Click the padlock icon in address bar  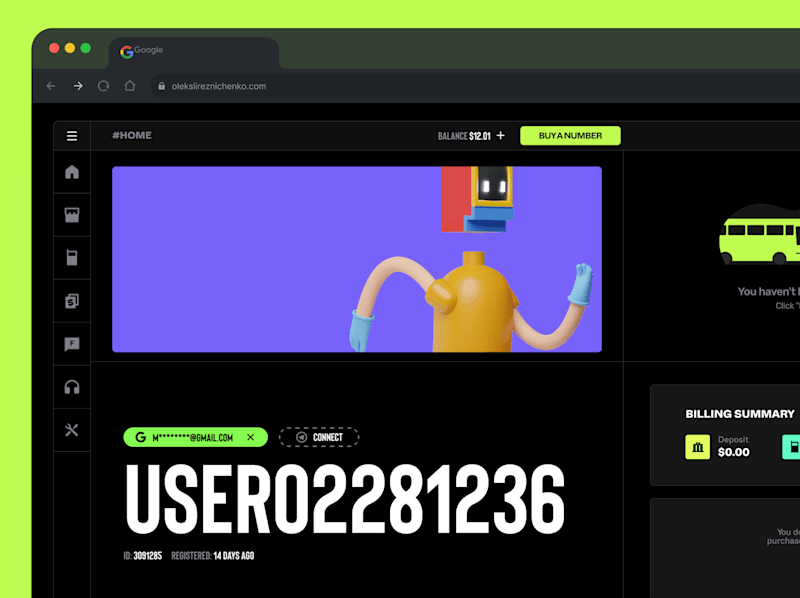click(162, 86)
